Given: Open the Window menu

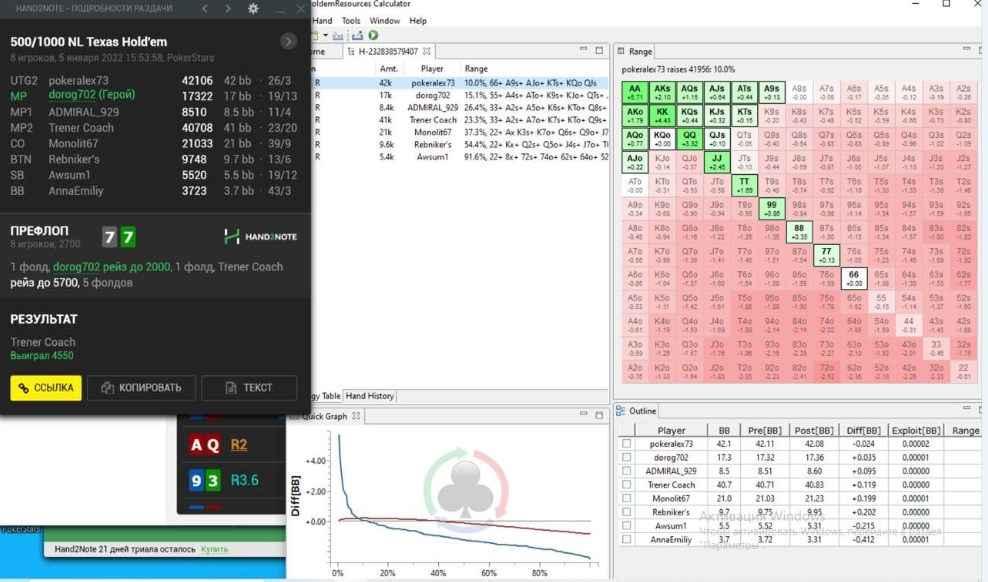Looking at the screenshot, I should pos(384,21).
